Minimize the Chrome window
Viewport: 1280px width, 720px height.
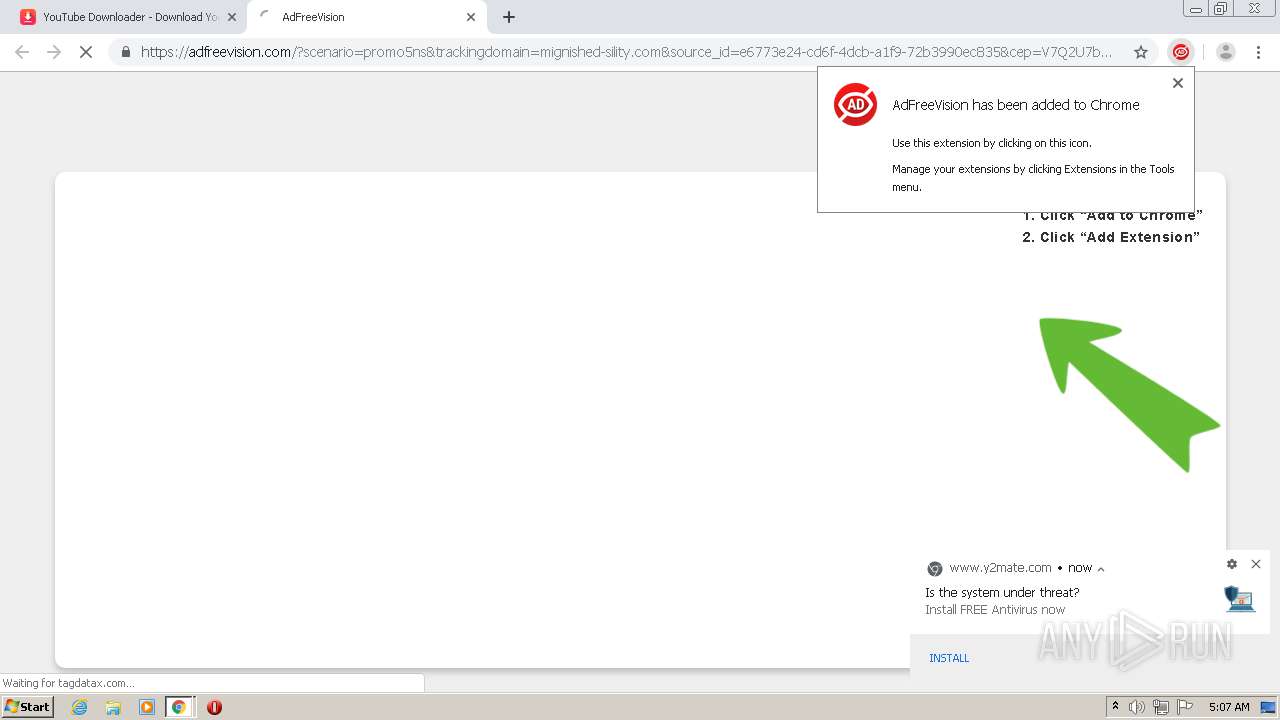point(1195,9)
